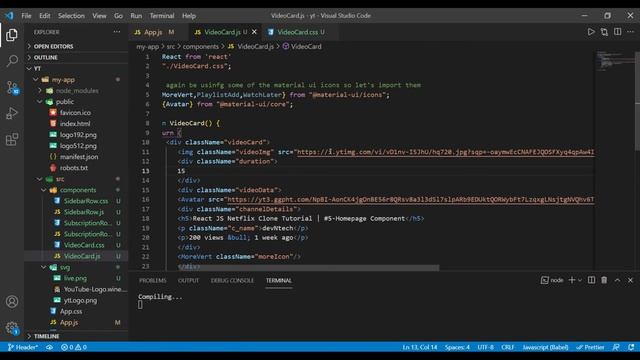Open the Accounts menu icon

tap(12, 302)
